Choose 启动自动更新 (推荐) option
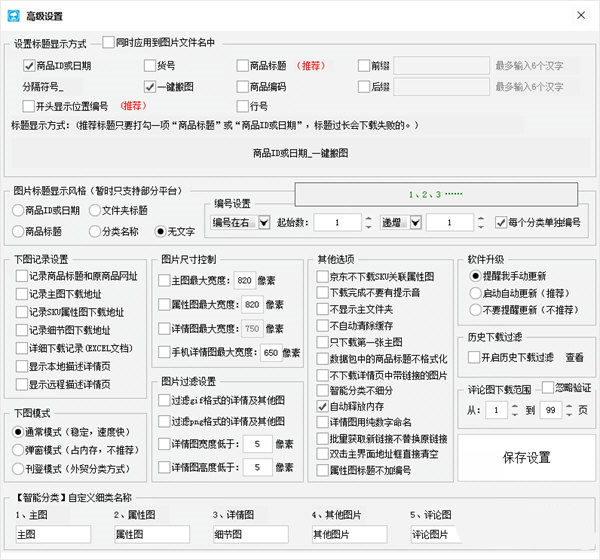600x560 pixels. coord(476,293)
